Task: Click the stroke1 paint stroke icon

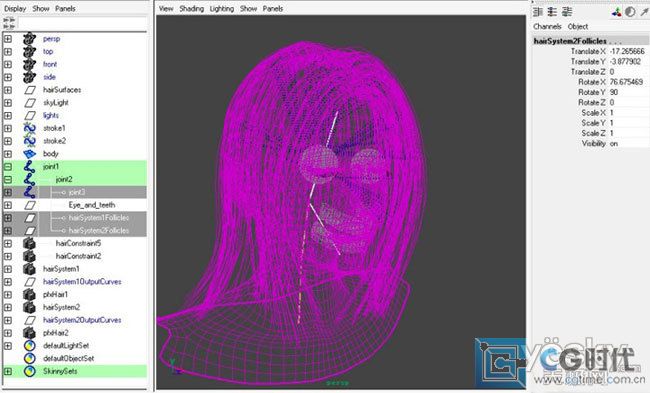Action: click(29, 128)
